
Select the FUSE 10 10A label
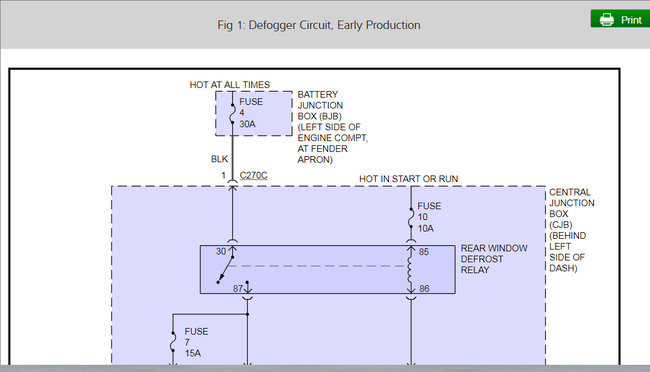(429, 217)
